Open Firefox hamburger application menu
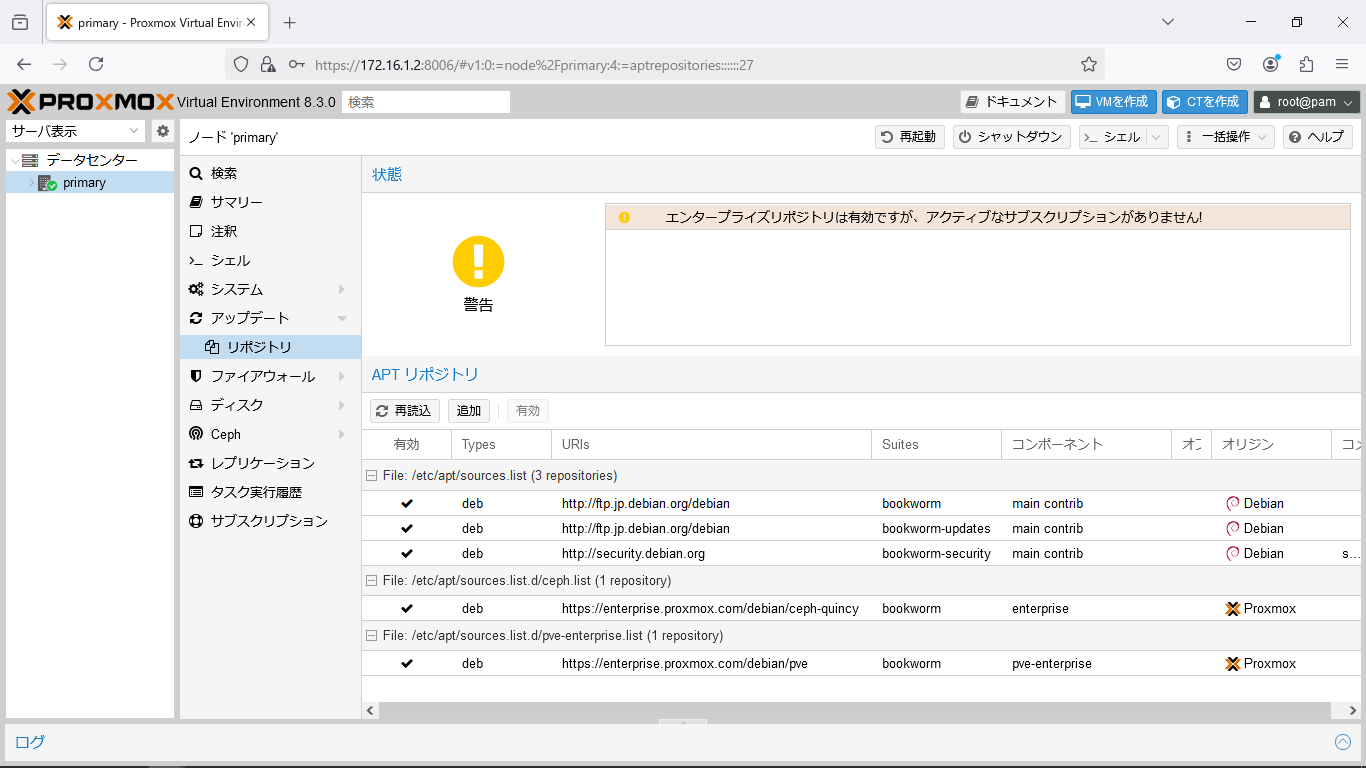Image resolution: width=1366 pixels, height=768 pixels. tap(1342, 64)
